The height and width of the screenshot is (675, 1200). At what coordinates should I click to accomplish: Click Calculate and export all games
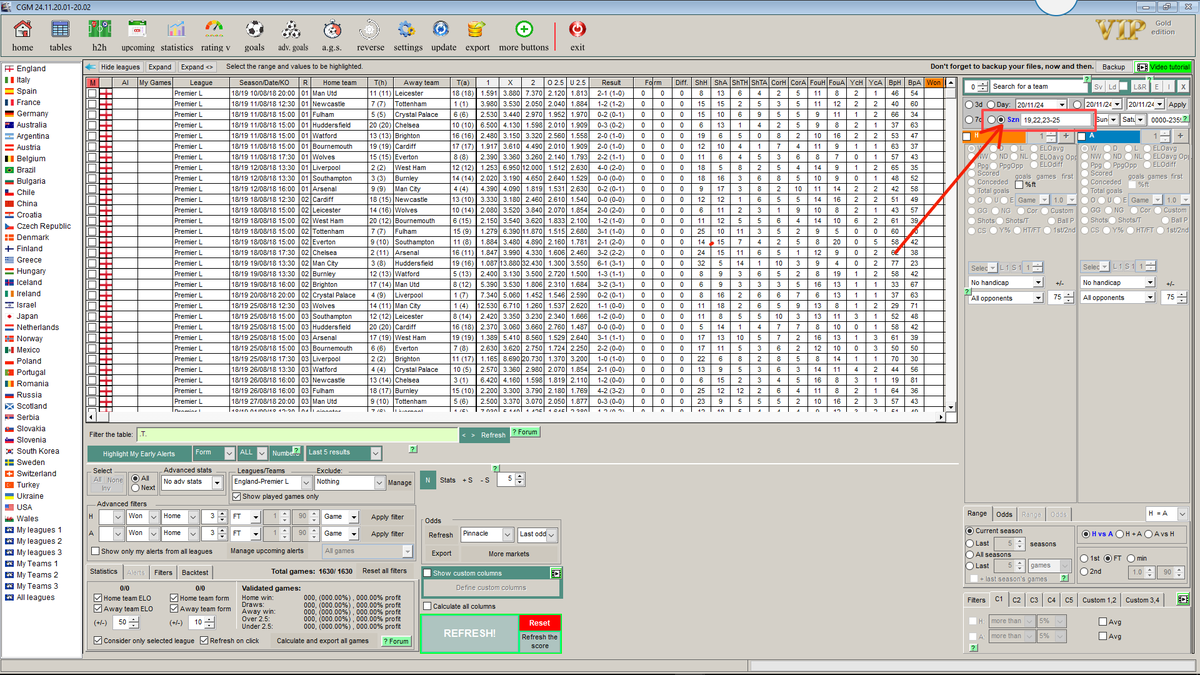[323, 641]
